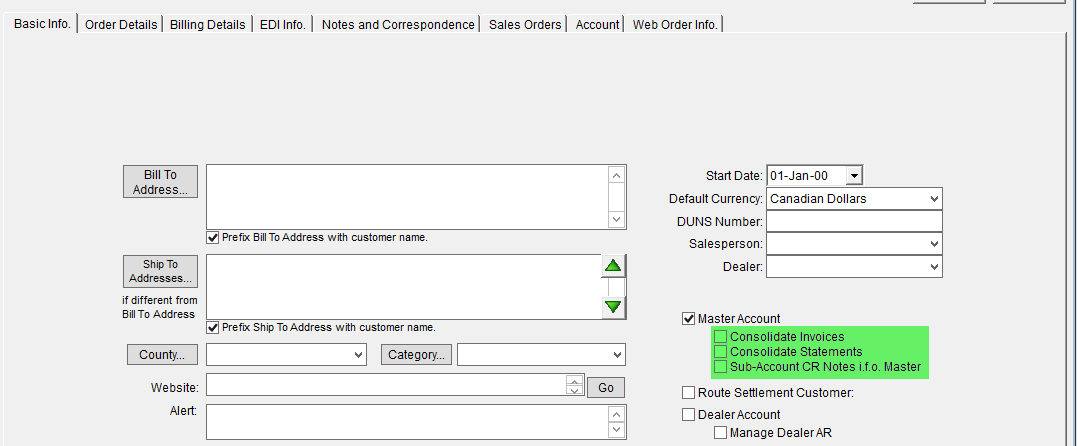The height and width of the screenshot is (446, 1078).
Task: Open the County button
Action: pyautogui.click(x=162, y=355)
